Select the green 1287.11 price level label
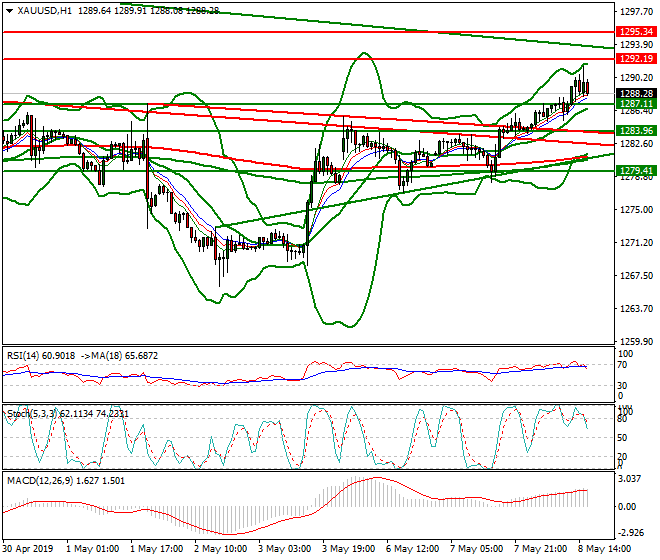This screenshot has height=560, width=660. [x=636, y=104]
